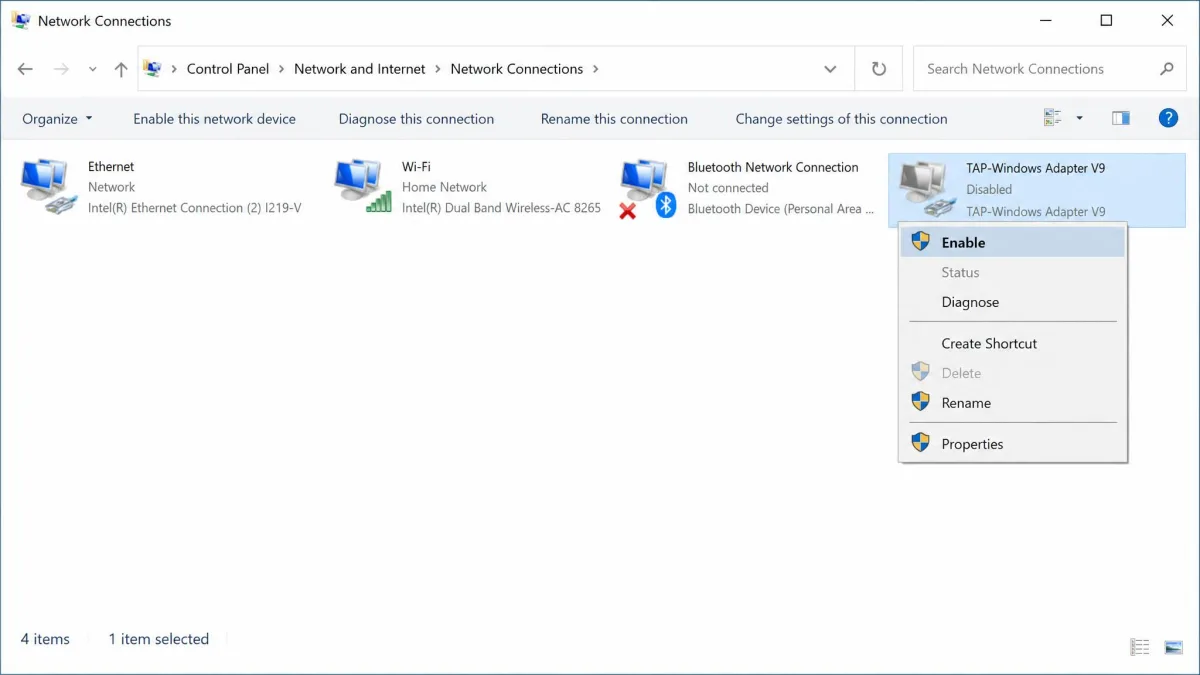Click the greyed Status menu entry
The width and height of the screenshot is (1200, 675).
pos(1013,272)
